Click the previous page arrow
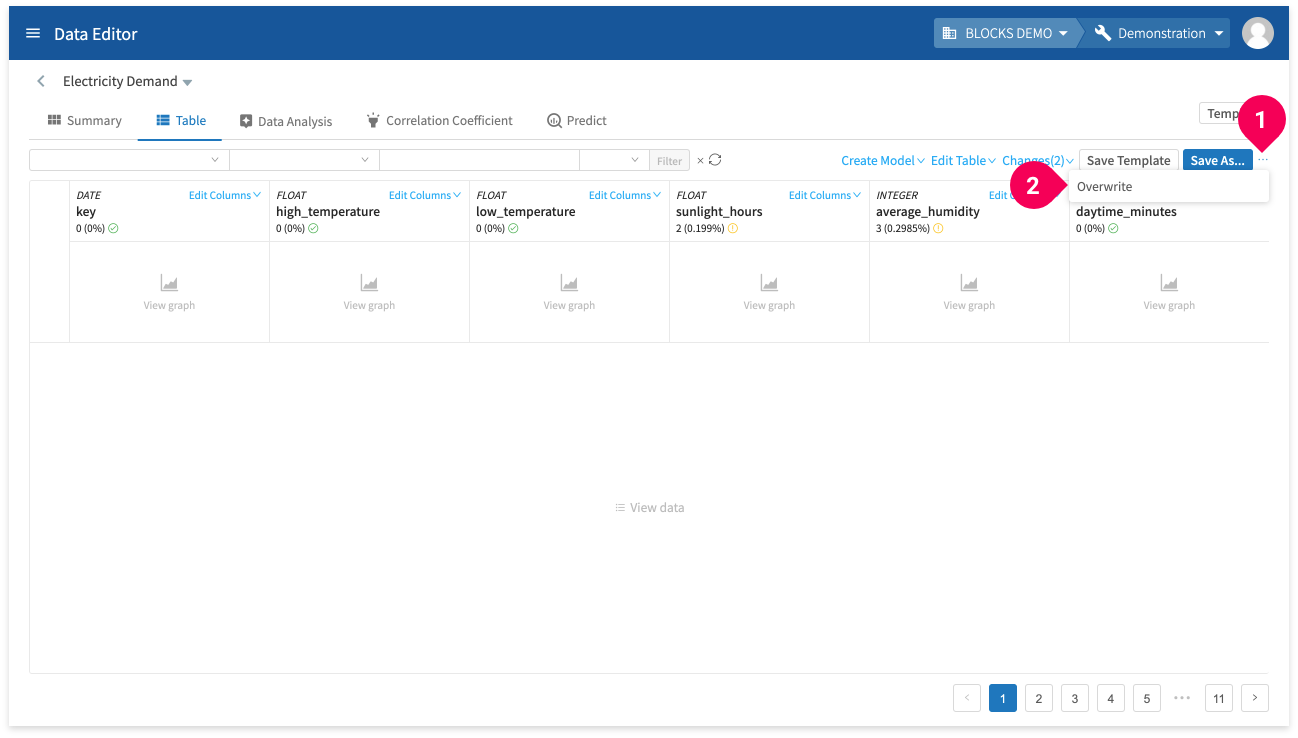1298x738 pixels. click(967, 698)
